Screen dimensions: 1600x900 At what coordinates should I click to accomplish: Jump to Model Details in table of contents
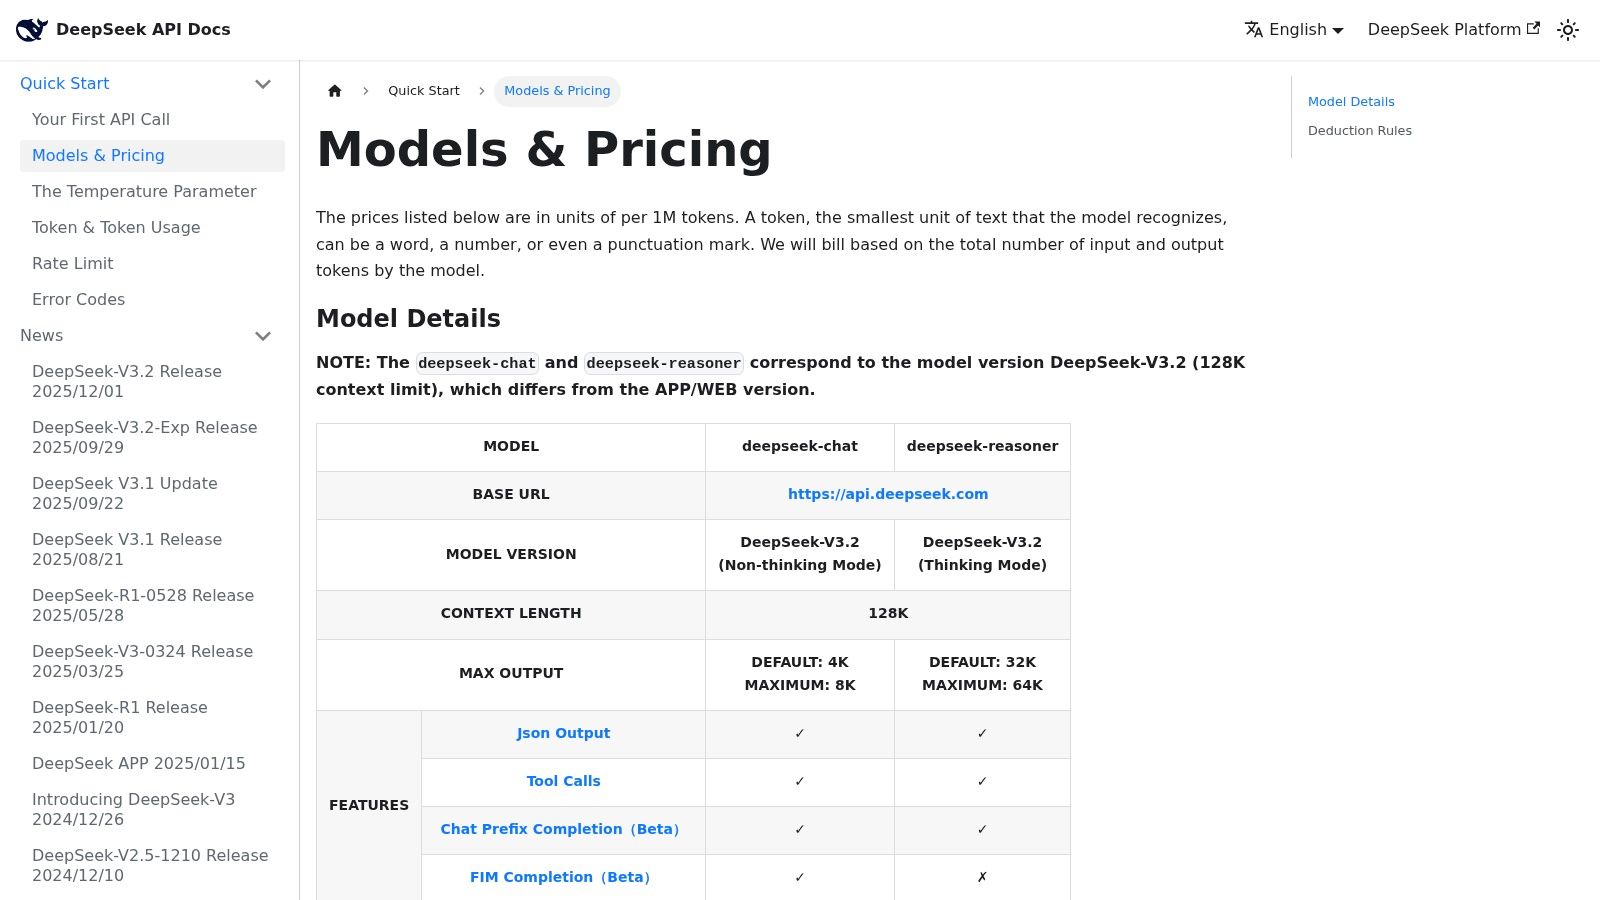point(1351,102)
